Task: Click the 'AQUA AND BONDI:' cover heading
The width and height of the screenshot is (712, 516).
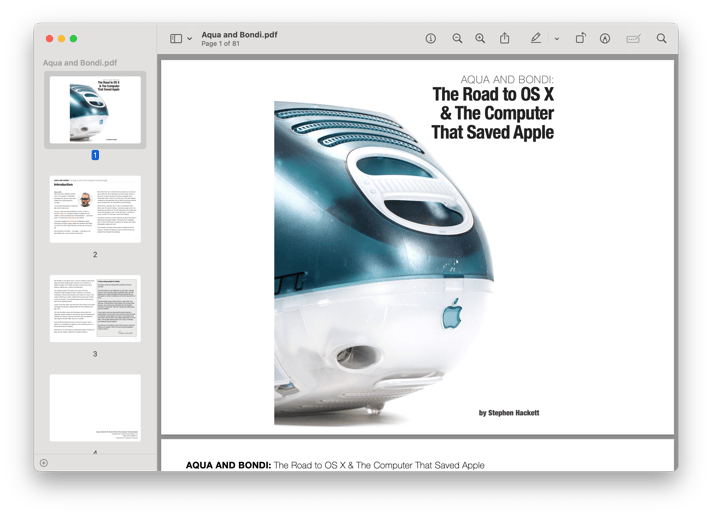Action: 507,79
